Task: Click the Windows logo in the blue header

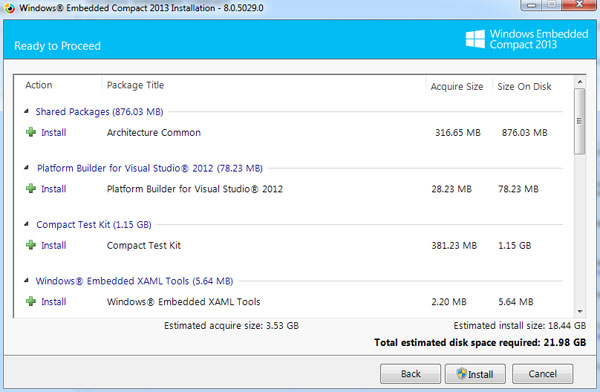Action: click(x=475, y=39)
